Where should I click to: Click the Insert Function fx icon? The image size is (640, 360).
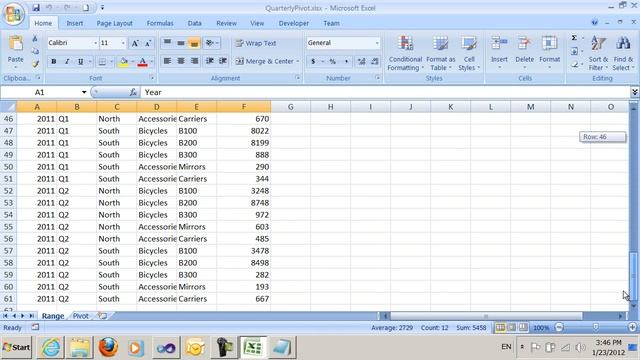click(x=133, y=93)
